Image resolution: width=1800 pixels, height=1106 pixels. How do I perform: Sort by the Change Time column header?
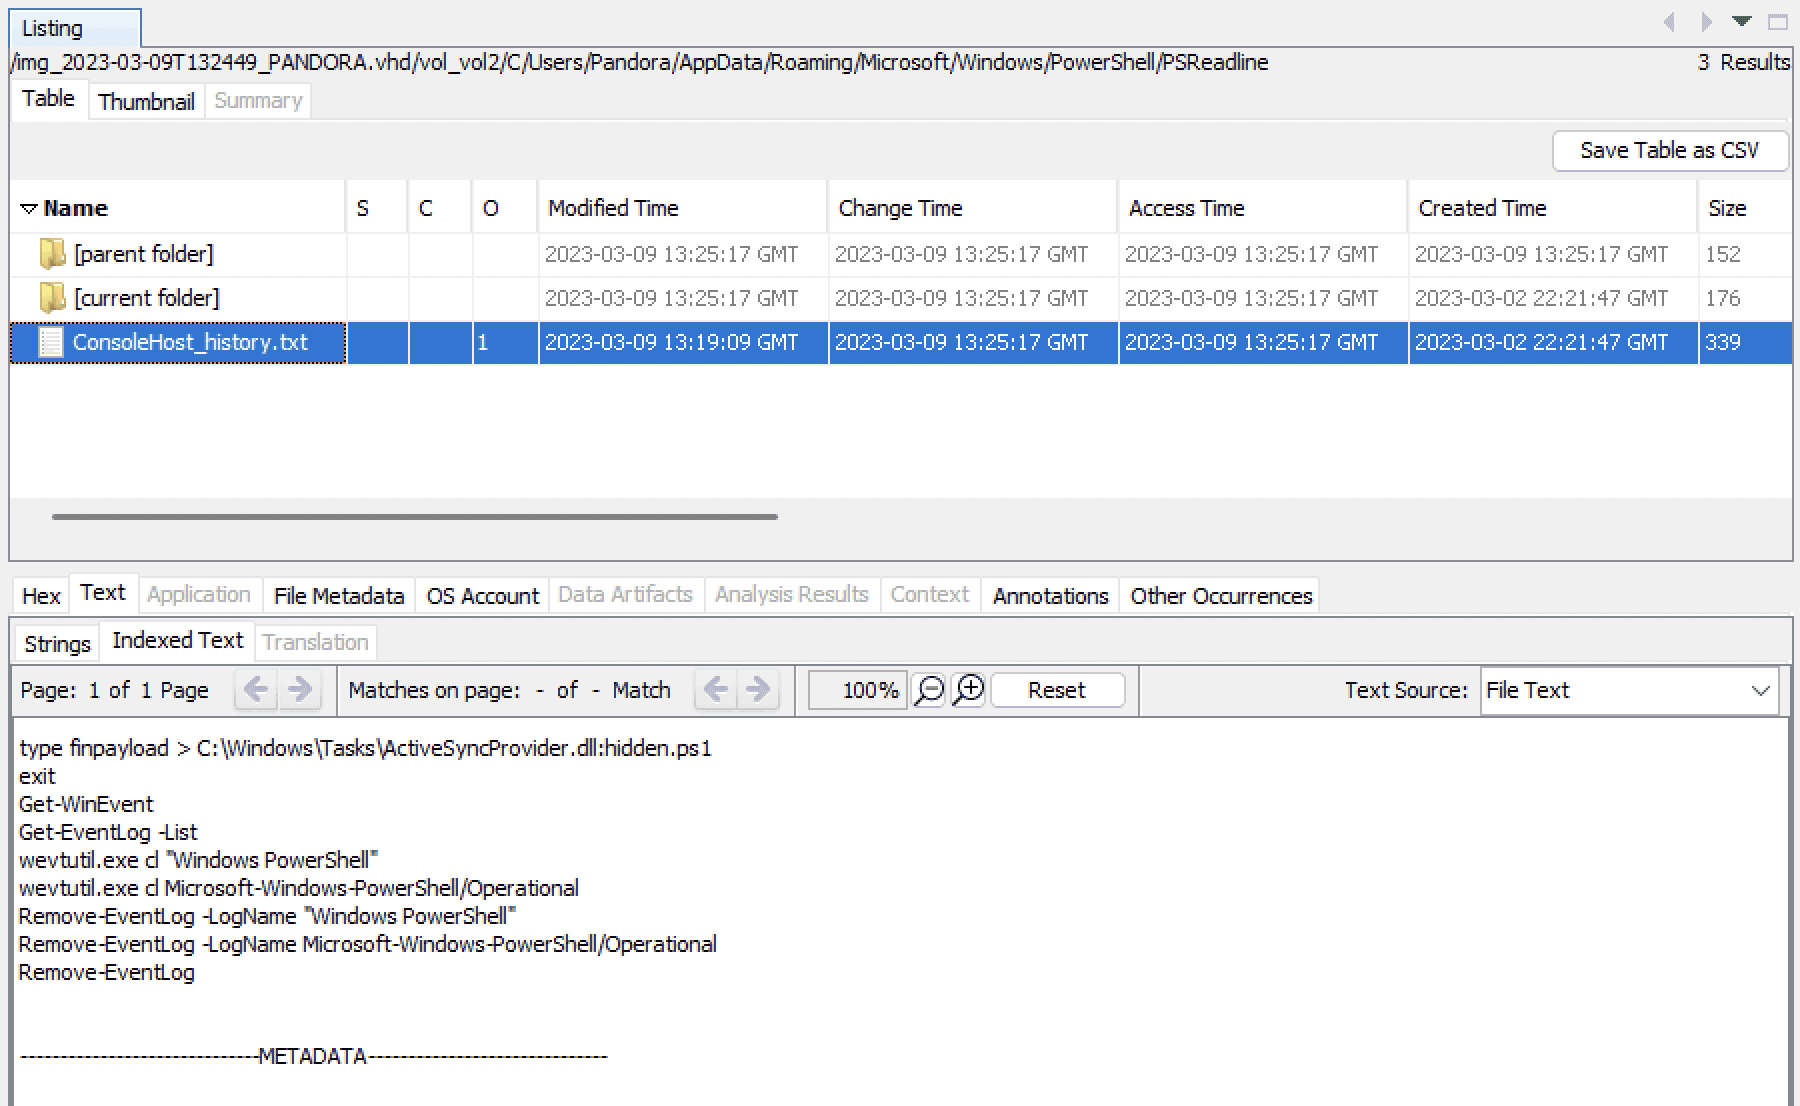(x=972, y=208)
